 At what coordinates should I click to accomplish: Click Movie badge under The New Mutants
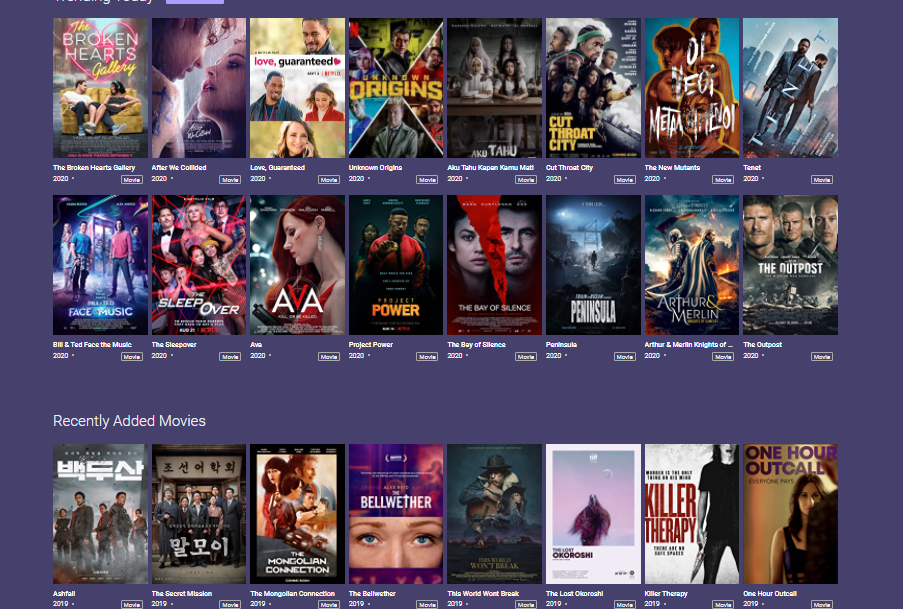click(x=723, y=180)
